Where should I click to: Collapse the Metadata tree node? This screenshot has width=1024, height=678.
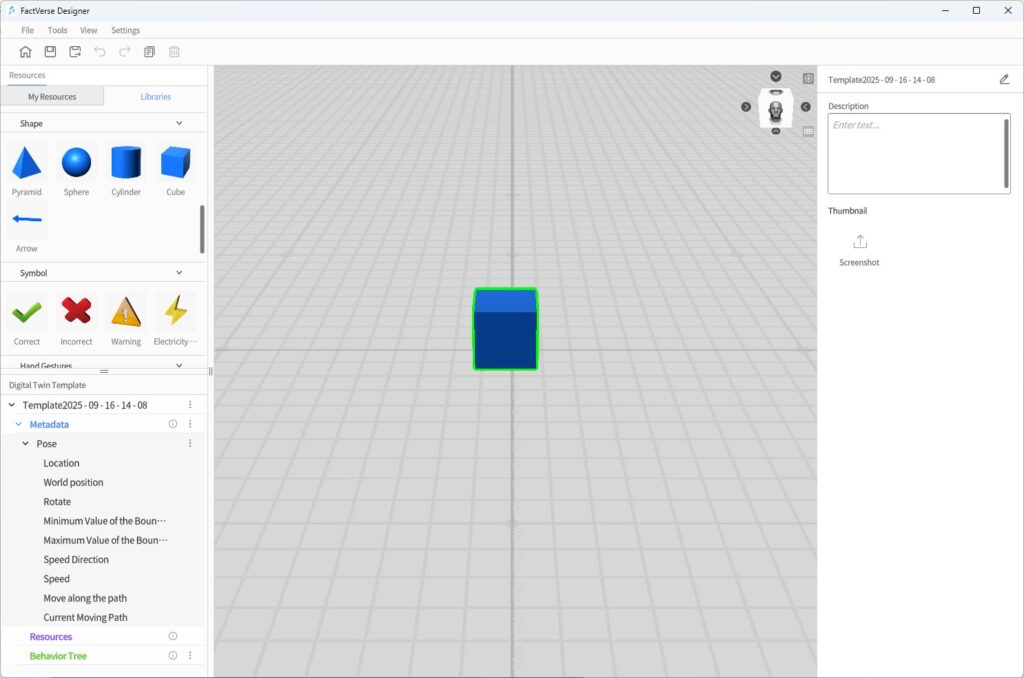(18, 425)
